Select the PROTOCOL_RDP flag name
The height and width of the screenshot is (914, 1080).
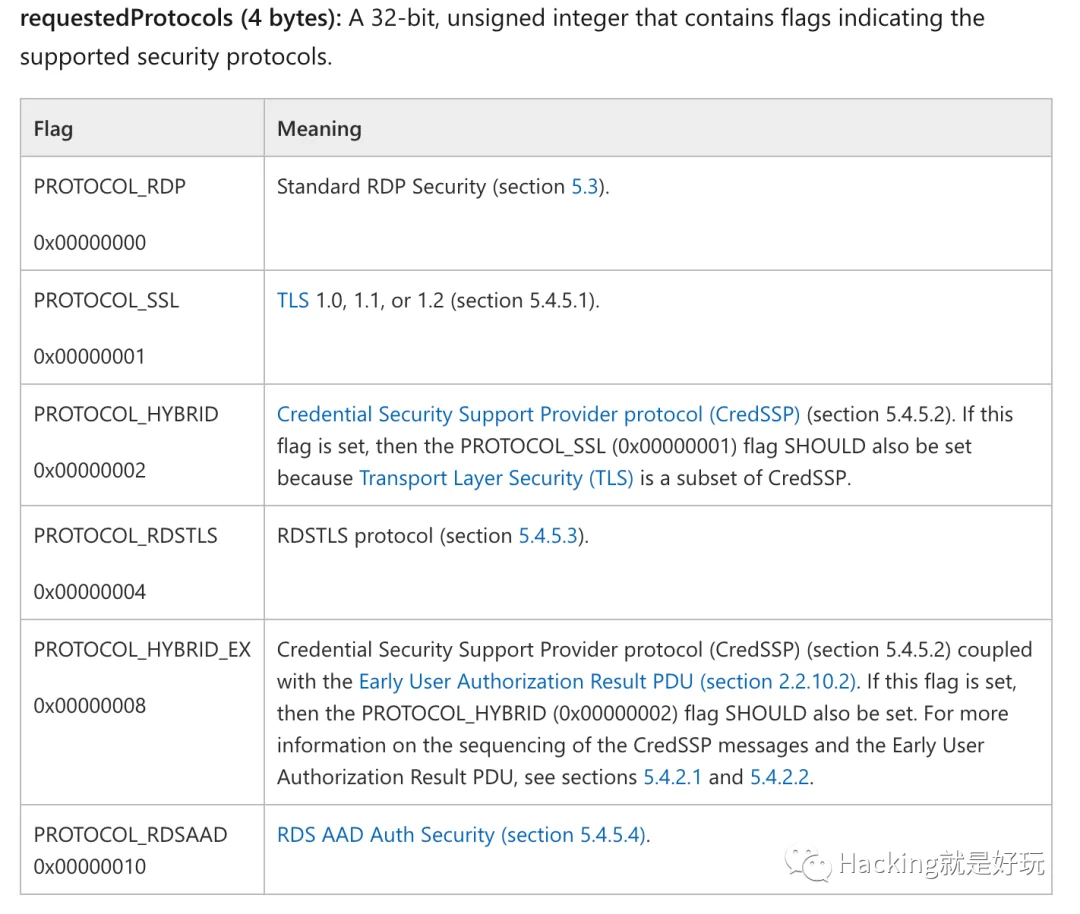click(x=109, y=187)
